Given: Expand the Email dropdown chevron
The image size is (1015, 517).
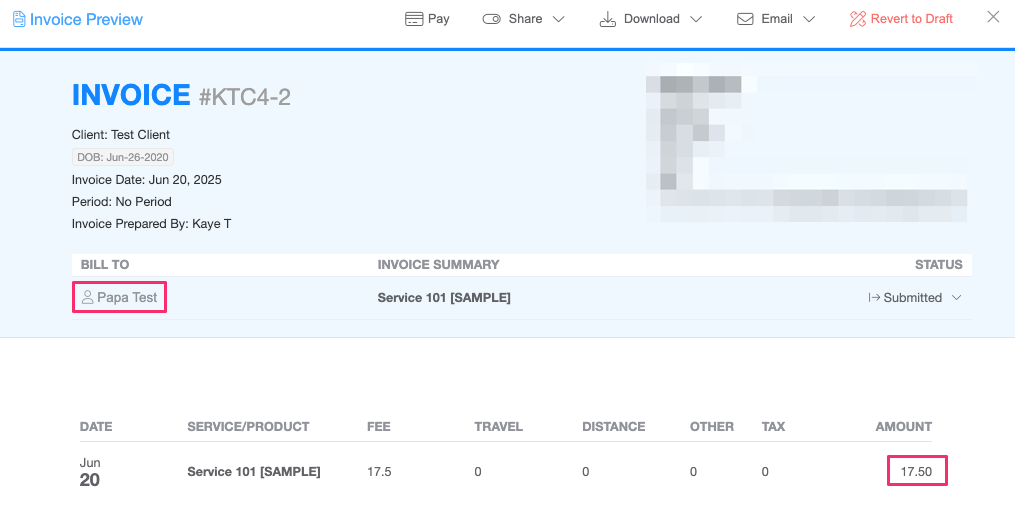Looking at the screenshot, I should [809, 19].
